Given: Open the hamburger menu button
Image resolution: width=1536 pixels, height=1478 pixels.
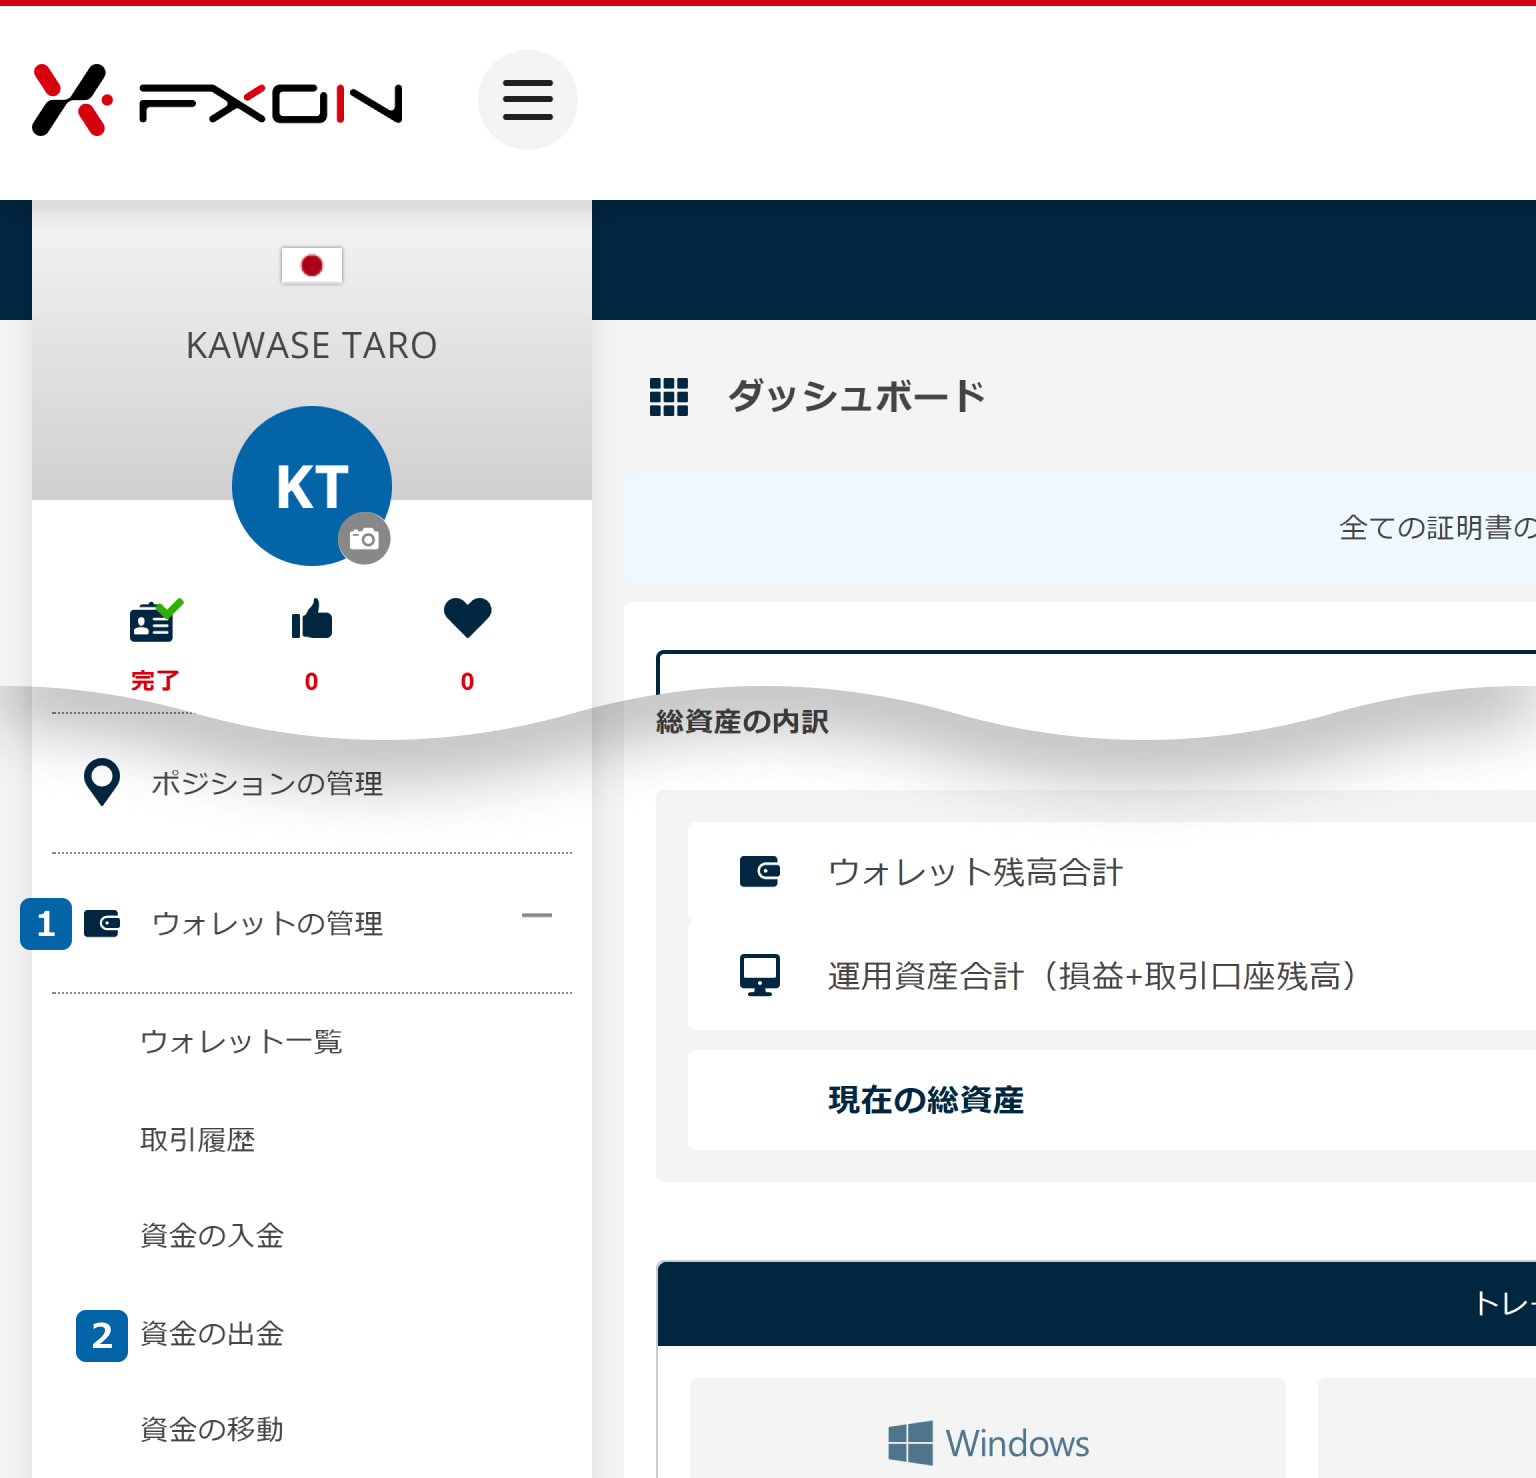Looking at the screenshot, I should (528, 100).
